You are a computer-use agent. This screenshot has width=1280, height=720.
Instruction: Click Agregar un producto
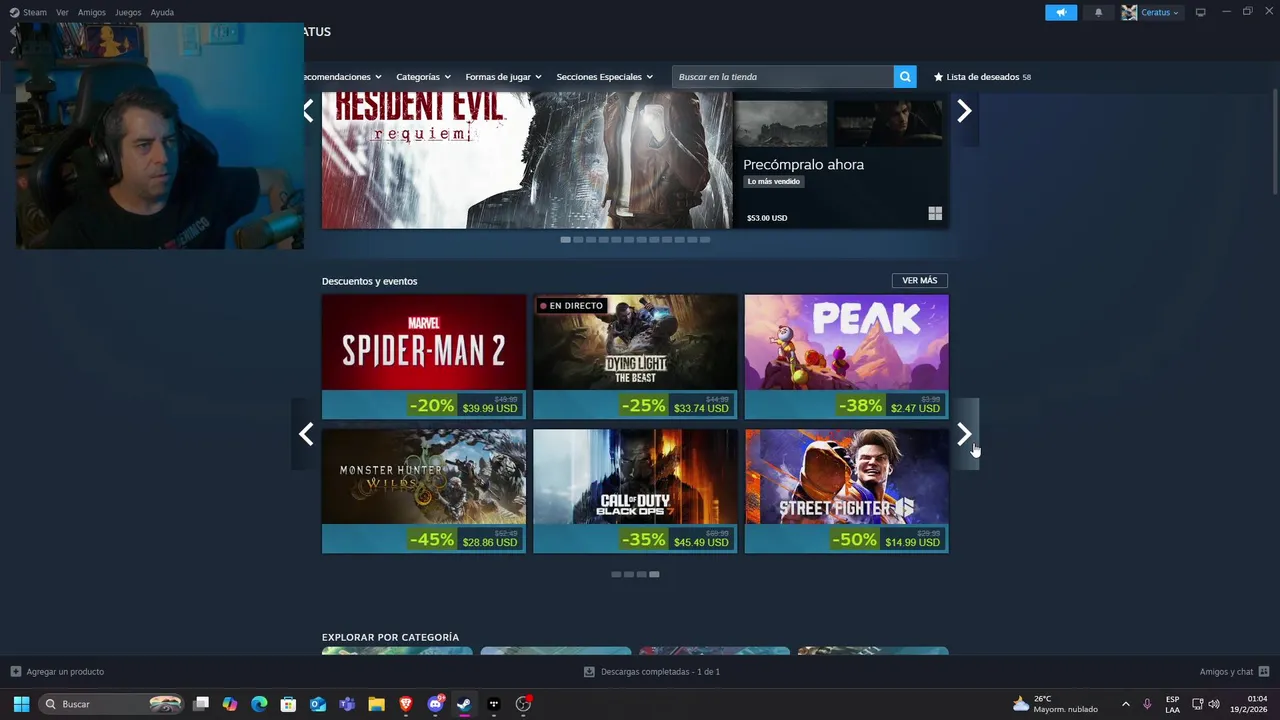pyautogui.click(x=57, y=672)
